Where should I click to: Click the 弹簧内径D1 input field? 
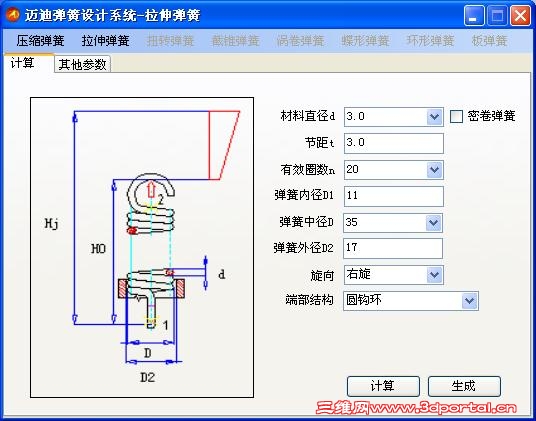(394, 196)
